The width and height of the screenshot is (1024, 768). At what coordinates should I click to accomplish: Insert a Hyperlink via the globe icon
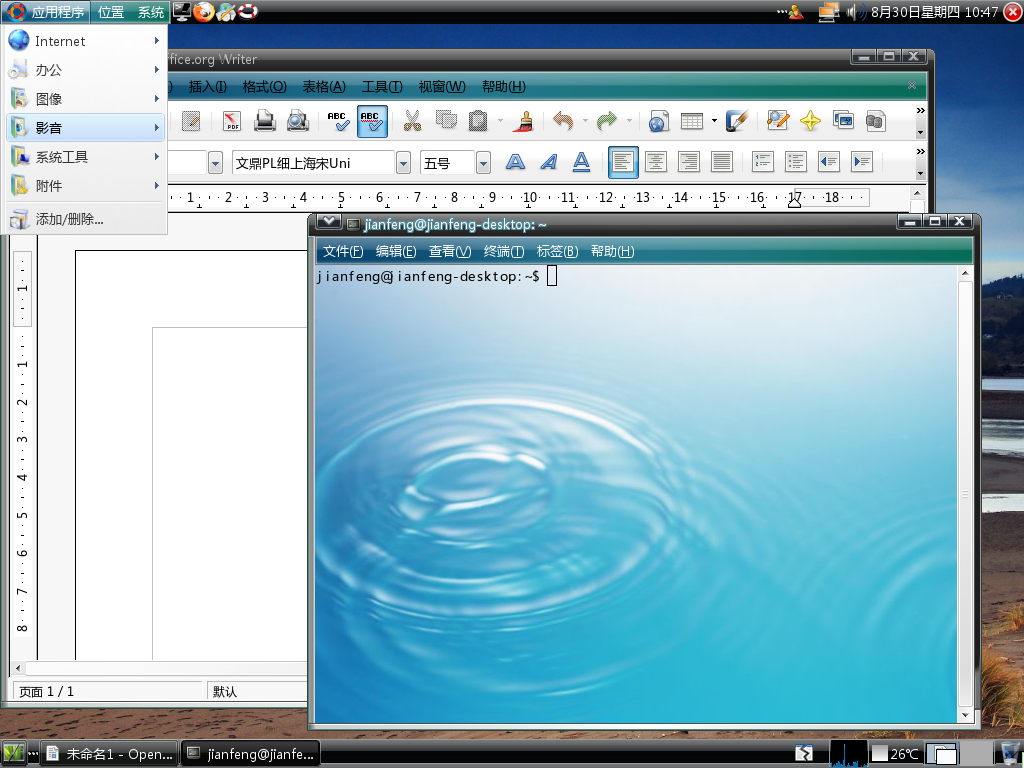pos(658,121)
